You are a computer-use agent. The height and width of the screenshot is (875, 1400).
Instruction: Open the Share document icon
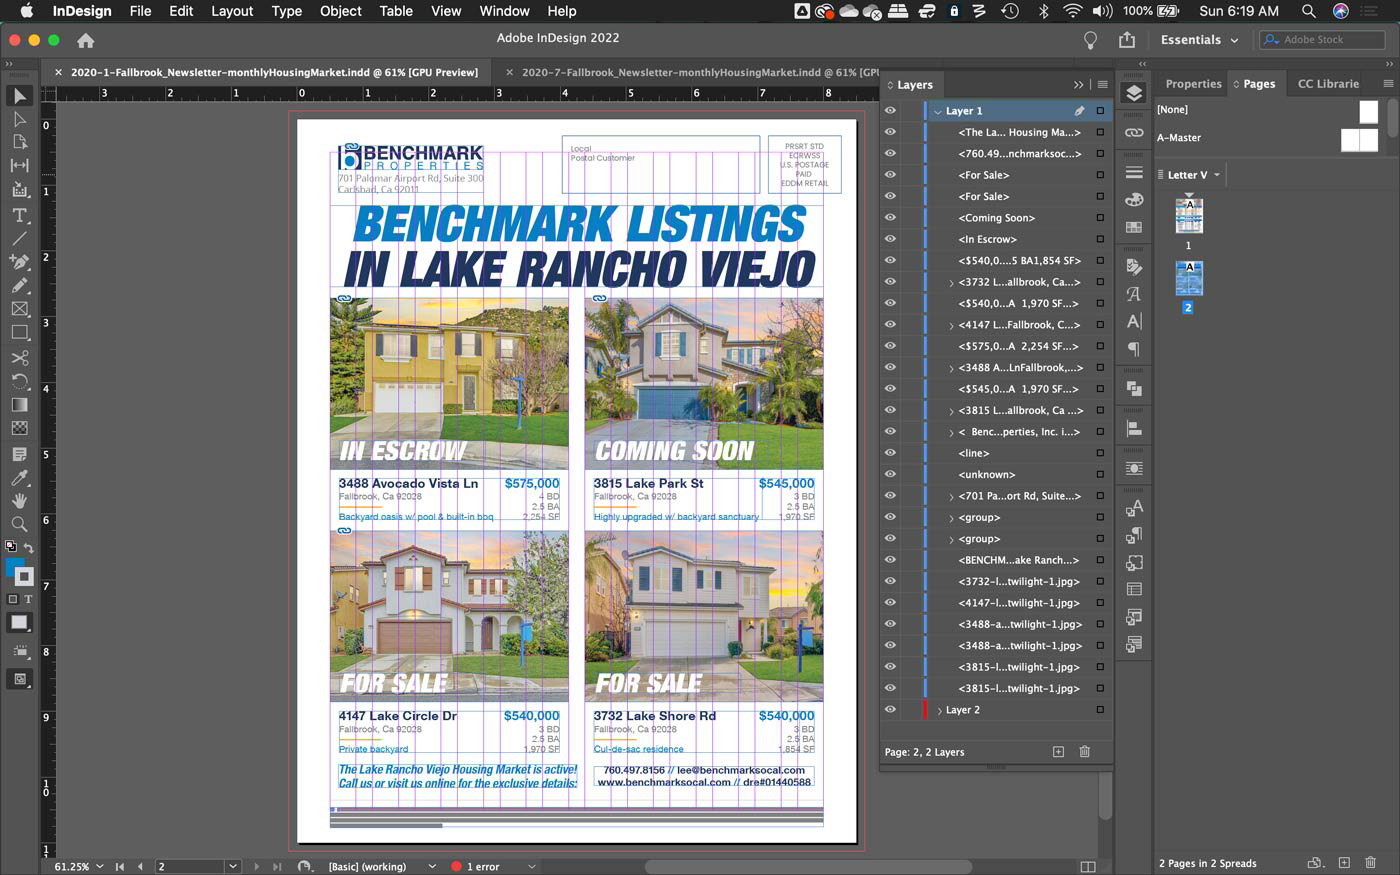1127,40
